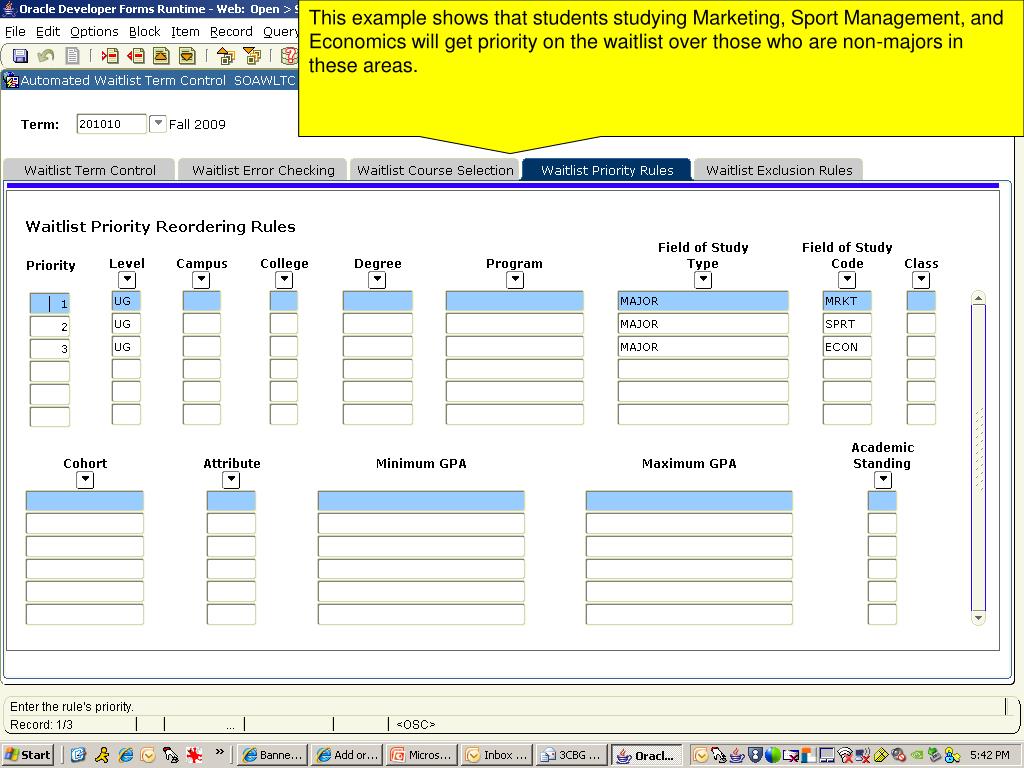1024x768 pixels.
Task: Click the first row Minimum GPA field
Action: coord(421,501)
